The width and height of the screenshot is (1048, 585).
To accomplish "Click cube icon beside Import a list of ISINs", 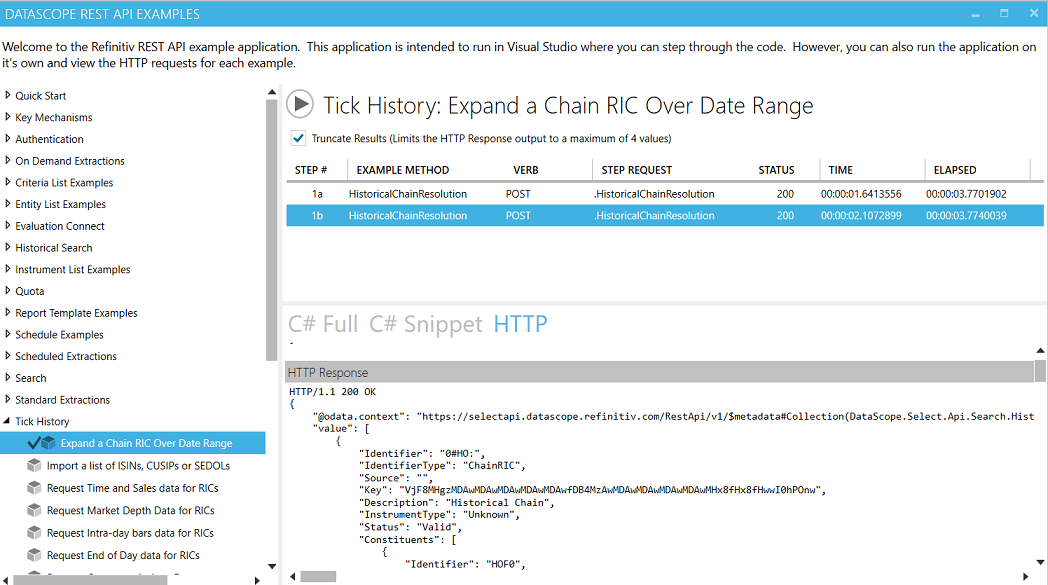I will tap(34, 465).
